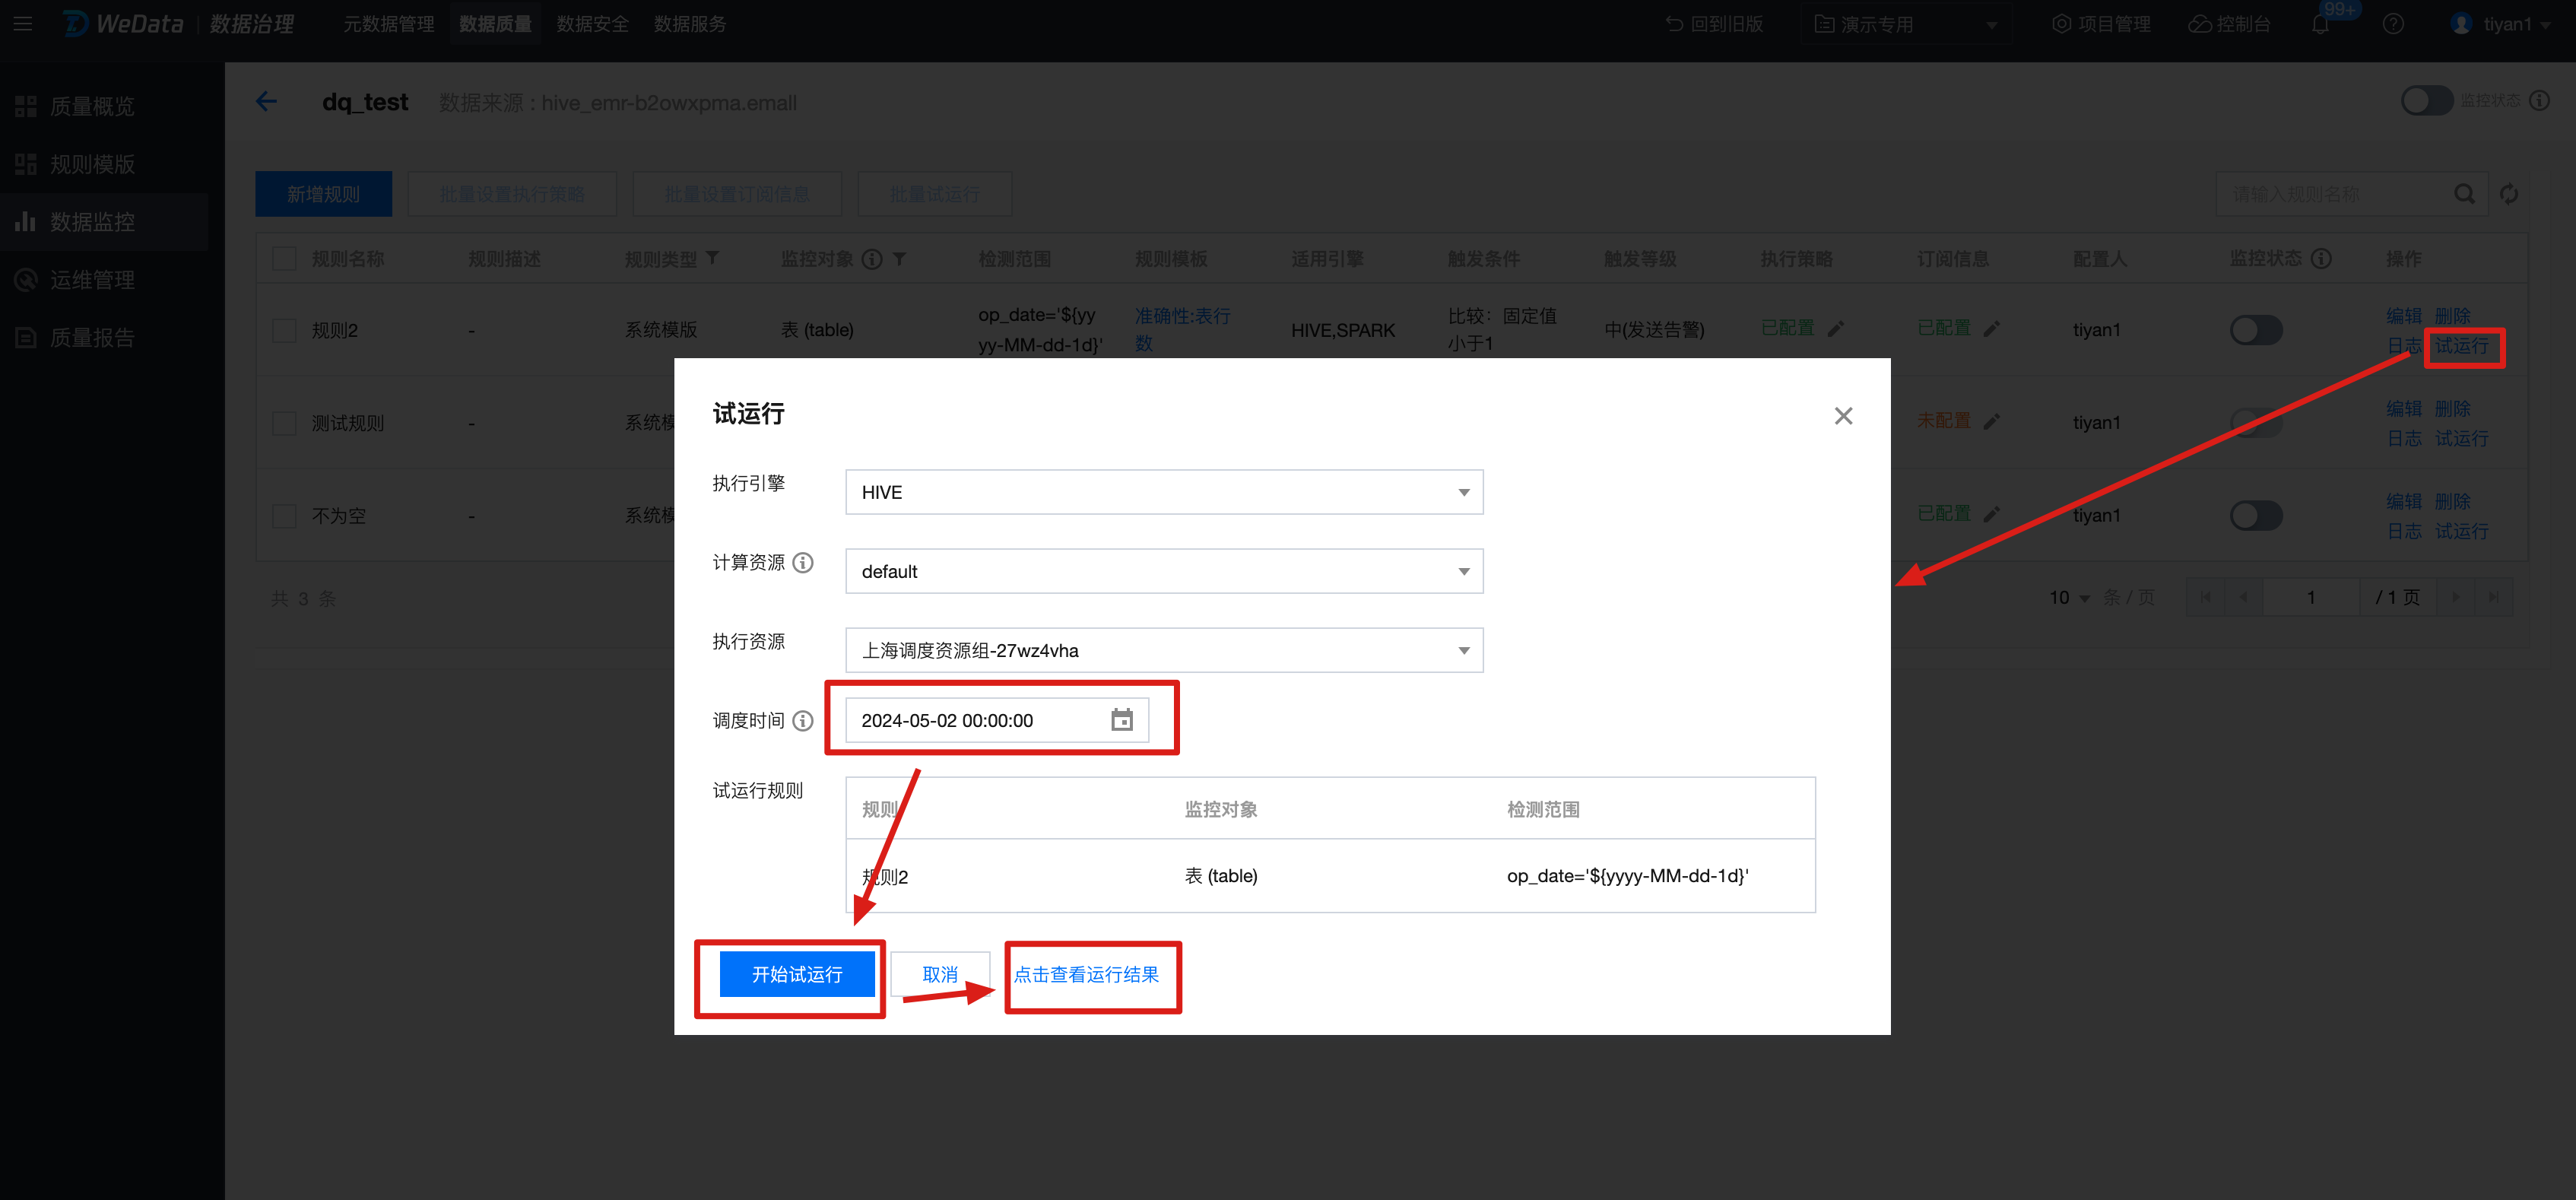Click the info icon next to 调度时间
Screen dimensions: 2576x1200
(803, 721)
